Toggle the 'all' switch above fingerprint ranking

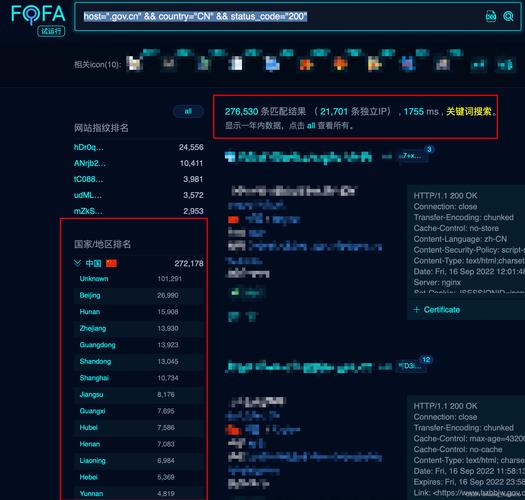coord(188,111)
